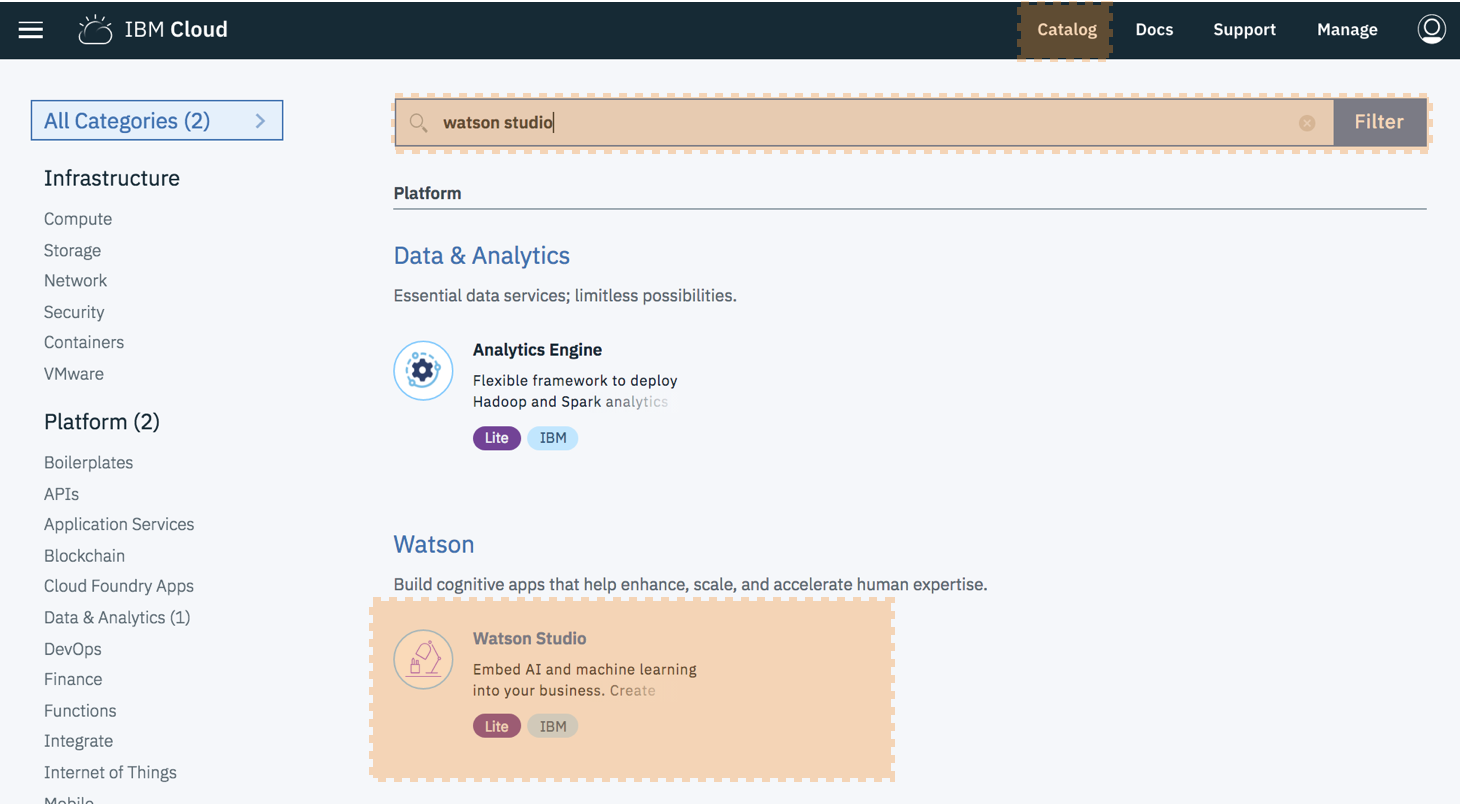Click the Platform (2) sidebar heading
This screenshot has width=1460, height=804.
coord(102,422)
